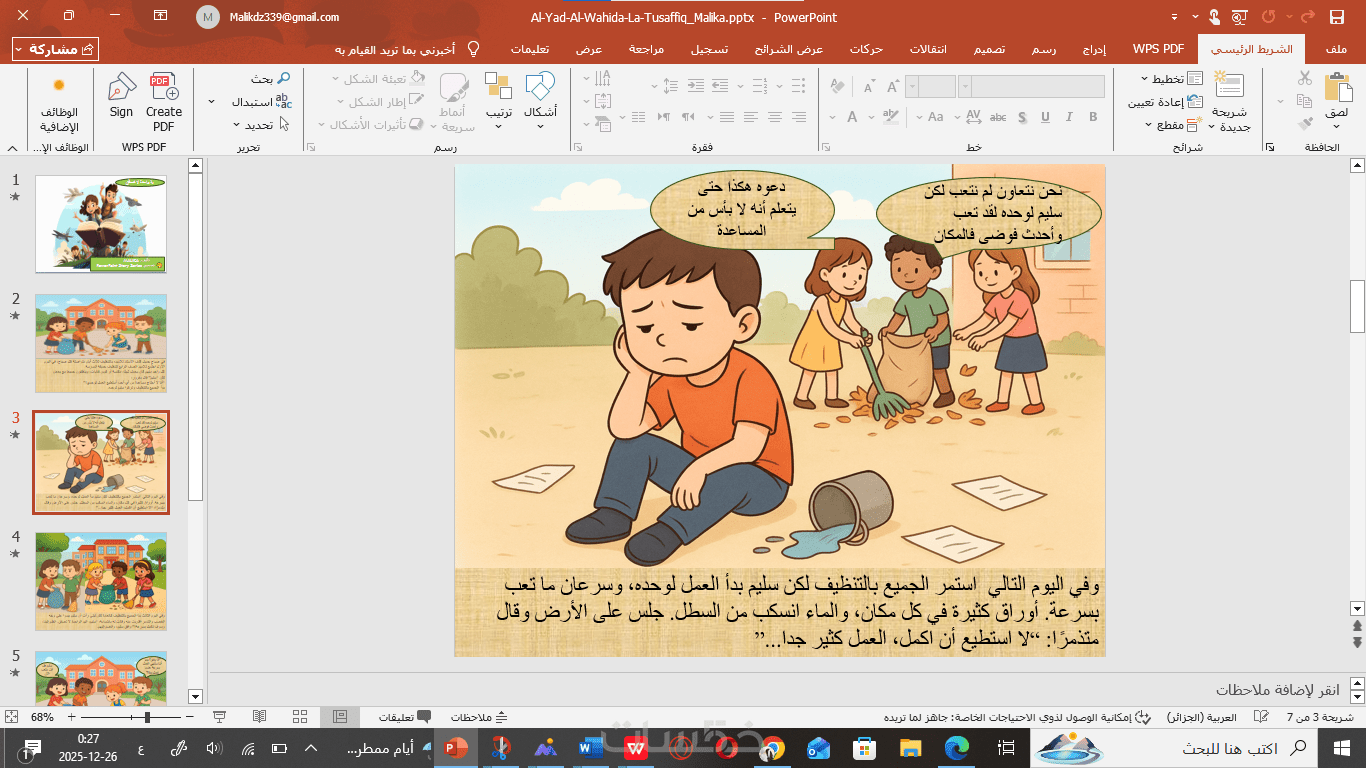Open the Shape Effects (تأثيرات الأشكال) dropdown
Screen dimensions: 1366x768
[371, 125]
